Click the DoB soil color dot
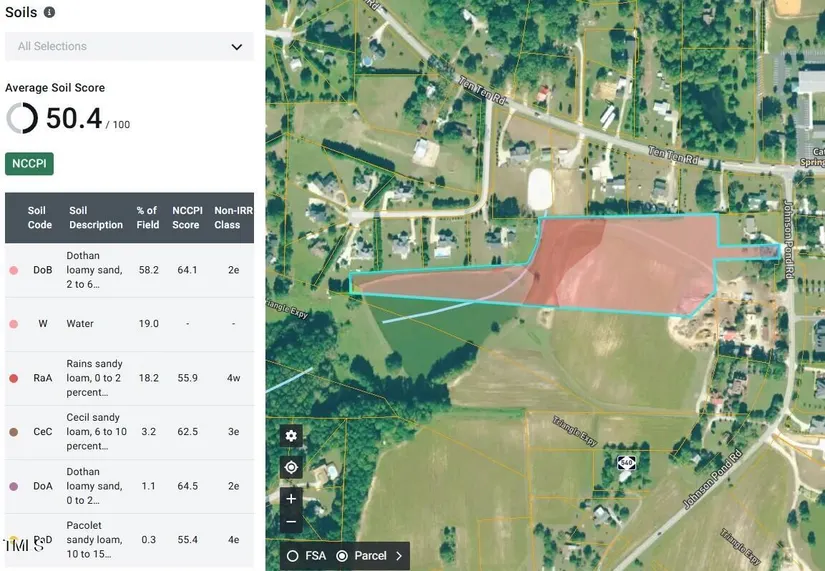The image size is (825, 571). point(13,270)
